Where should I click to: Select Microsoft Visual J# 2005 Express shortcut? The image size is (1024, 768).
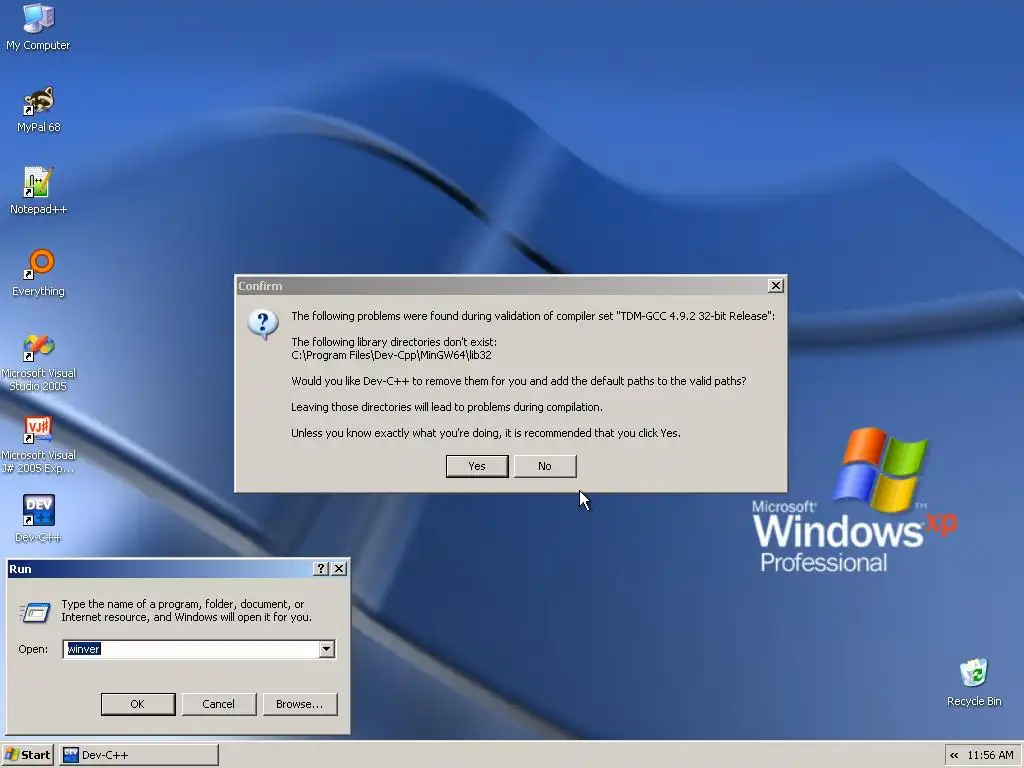click(39, 445)
